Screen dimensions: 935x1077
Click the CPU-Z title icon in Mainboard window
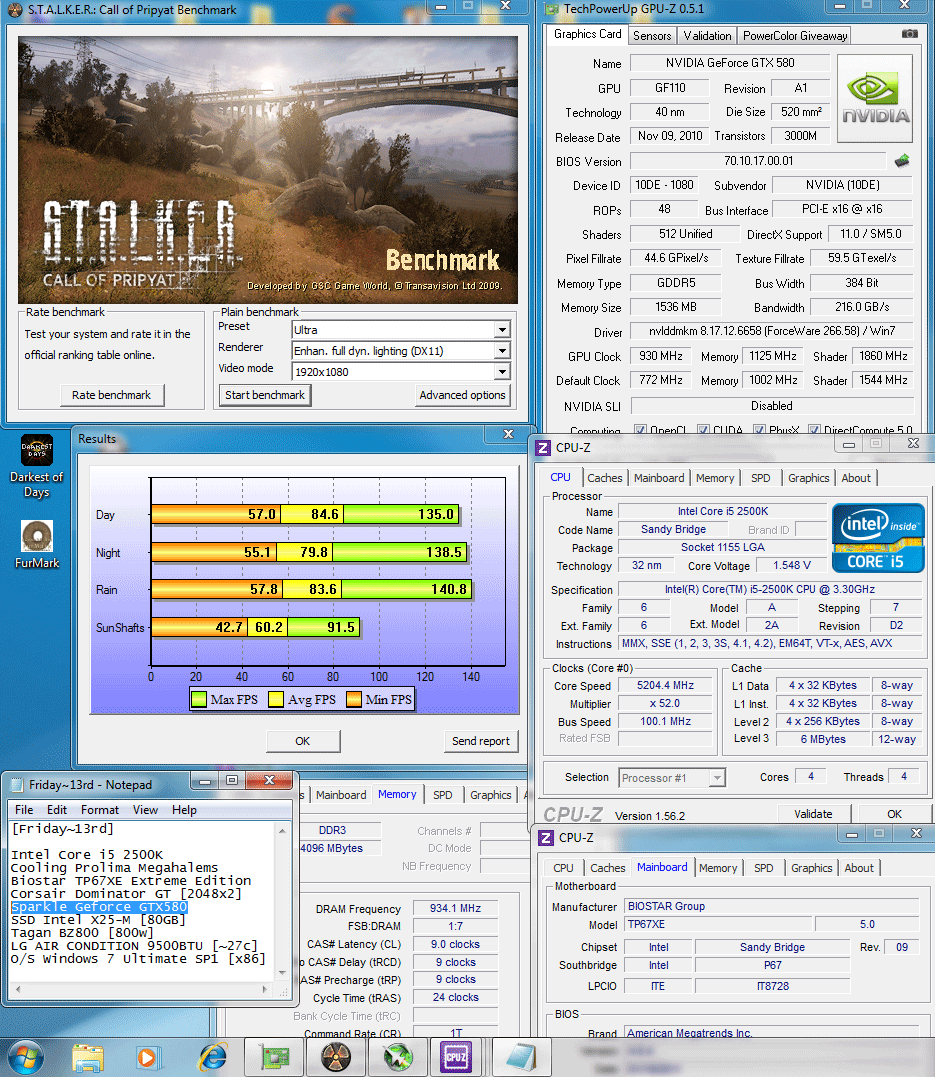point(546,838)
